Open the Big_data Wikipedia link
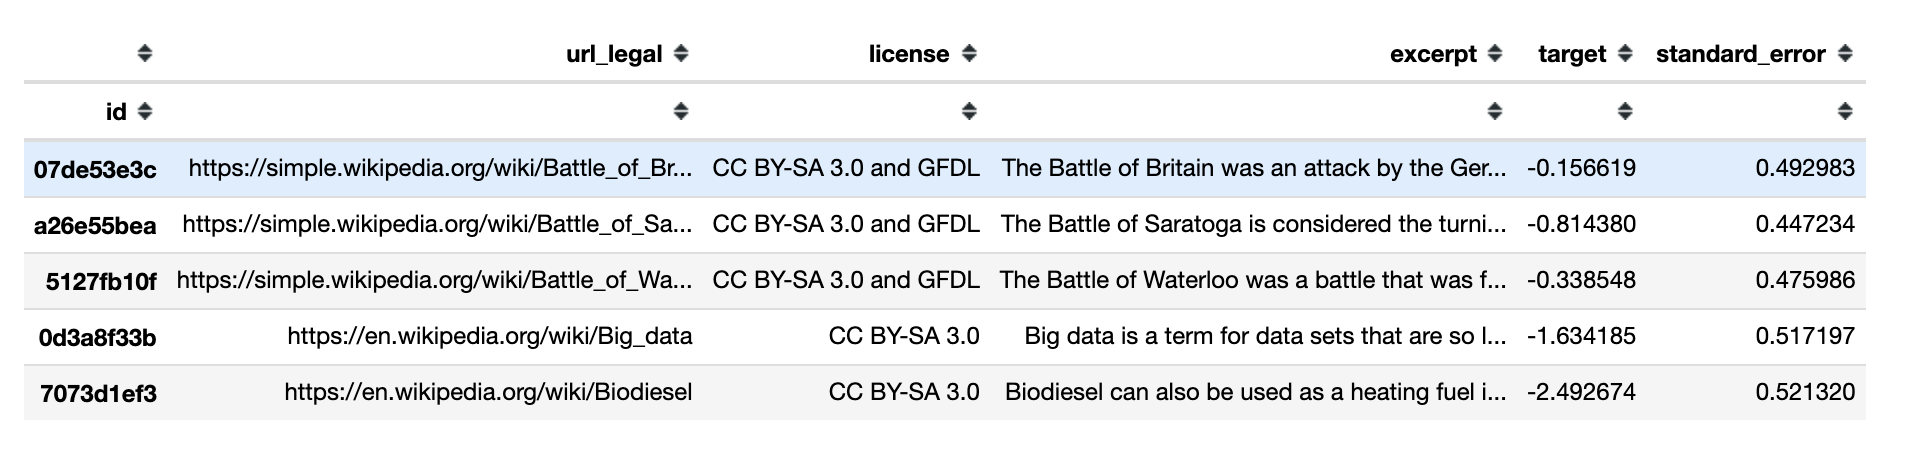The height and width of the screenshot is (470, 1910). 489,336
